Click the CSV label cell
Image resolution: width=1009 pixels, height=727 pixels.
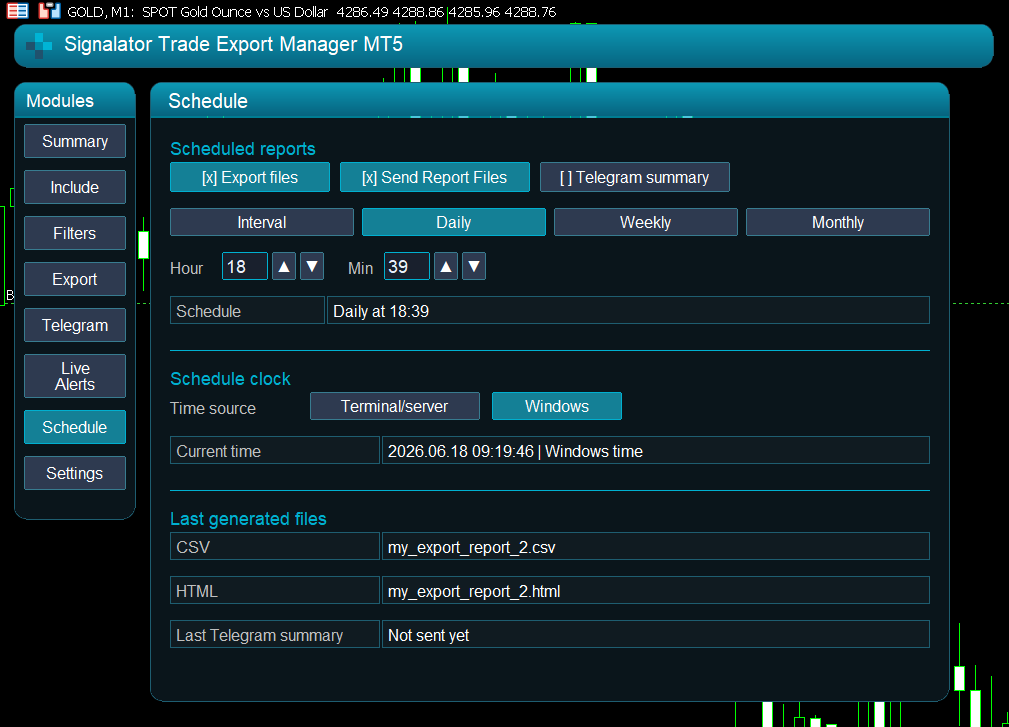[x=275, y=546]
